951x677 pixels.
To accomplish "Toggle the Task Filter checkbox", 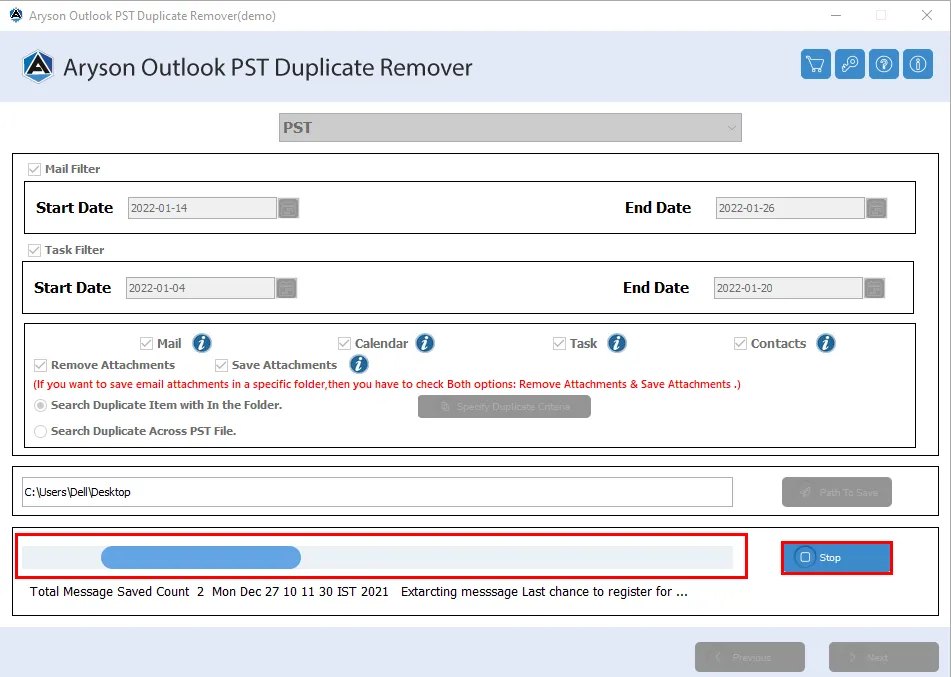I will point(35,250).
